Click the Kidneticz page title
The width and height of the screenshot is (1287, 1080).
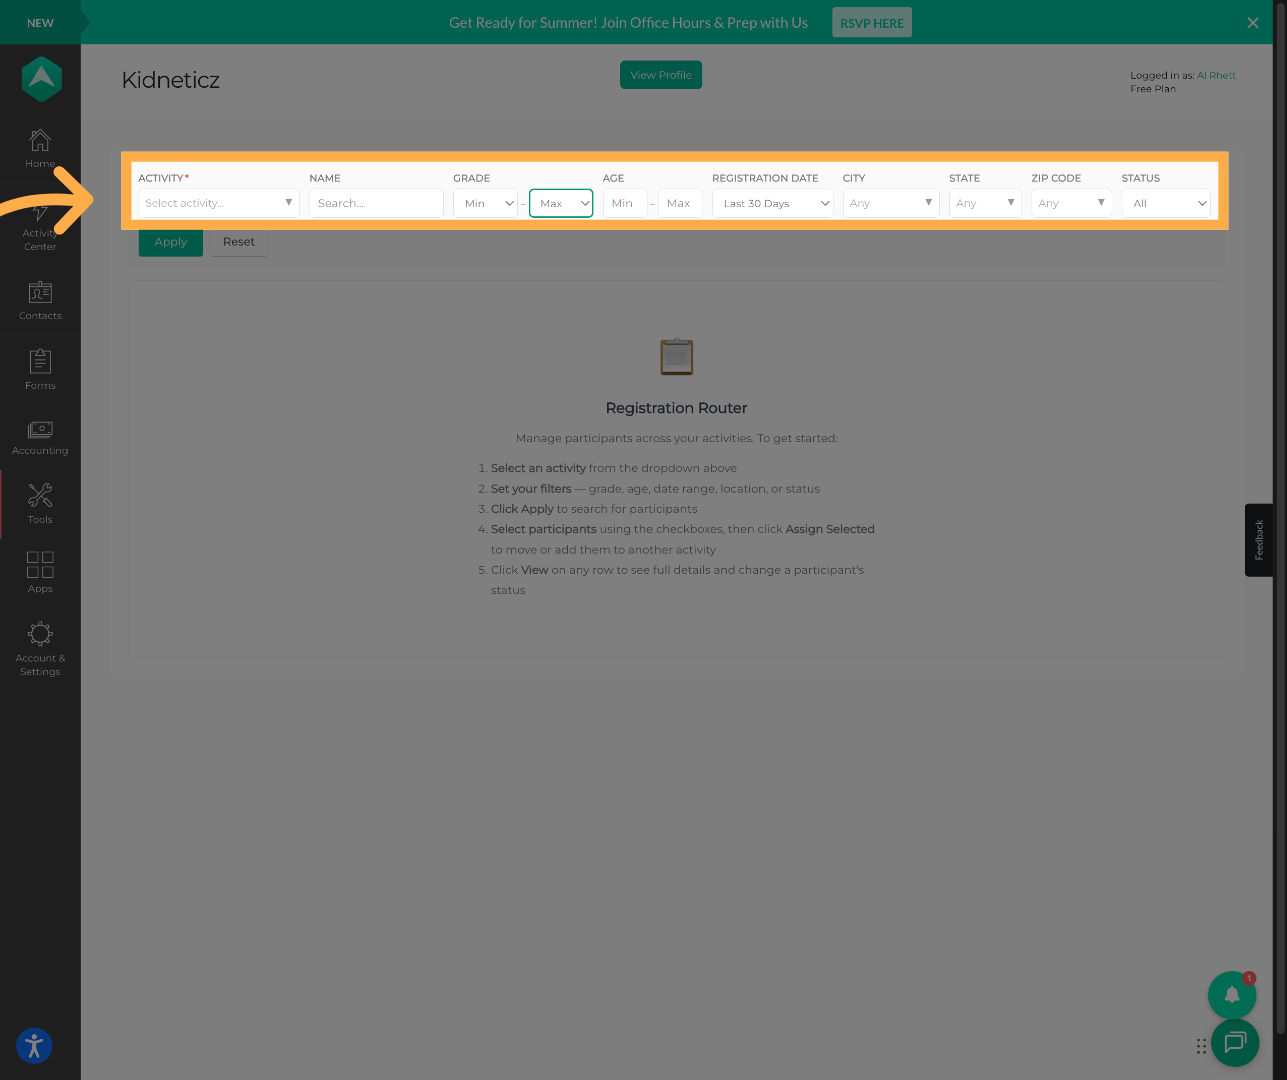tap(171, 80)
